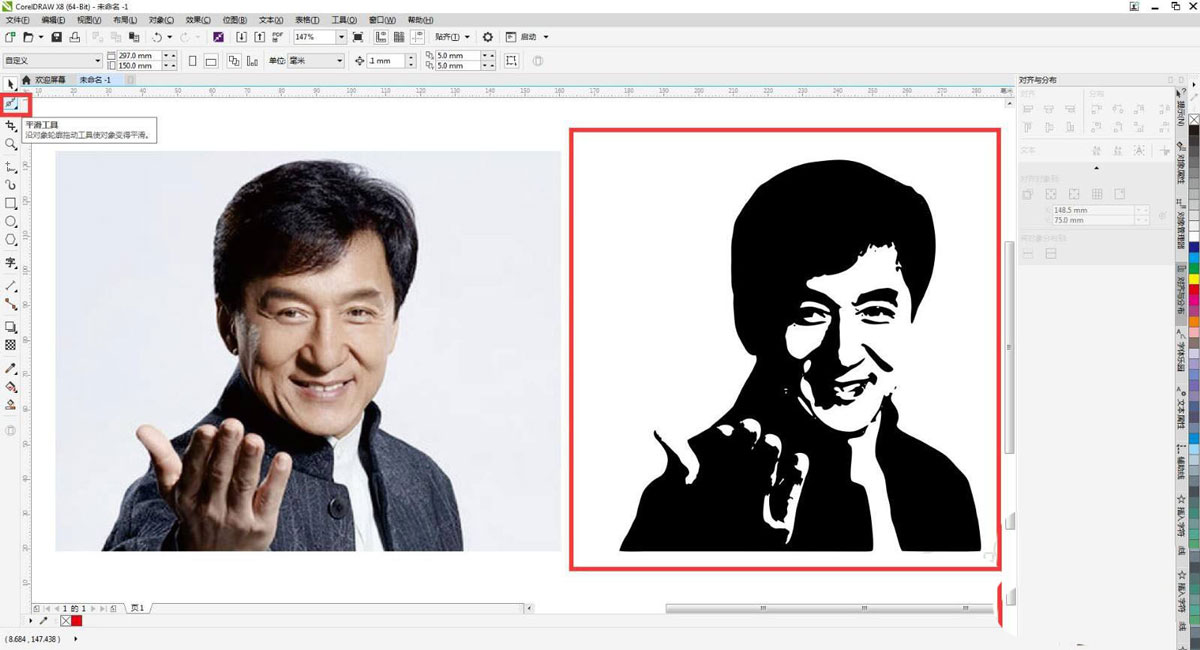1200x650 pixels.
Task: Toggle portrait page orientation
Action: [x=193, y=61]
